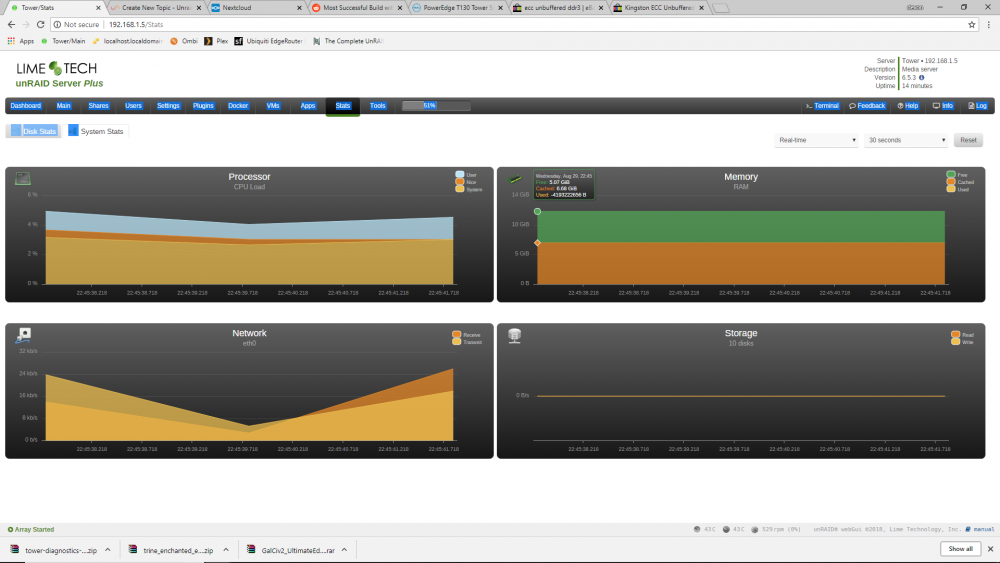Click the Processor panel CPU icon
Viewport: 1000px width, 563px height.
(x=23, y=179)
